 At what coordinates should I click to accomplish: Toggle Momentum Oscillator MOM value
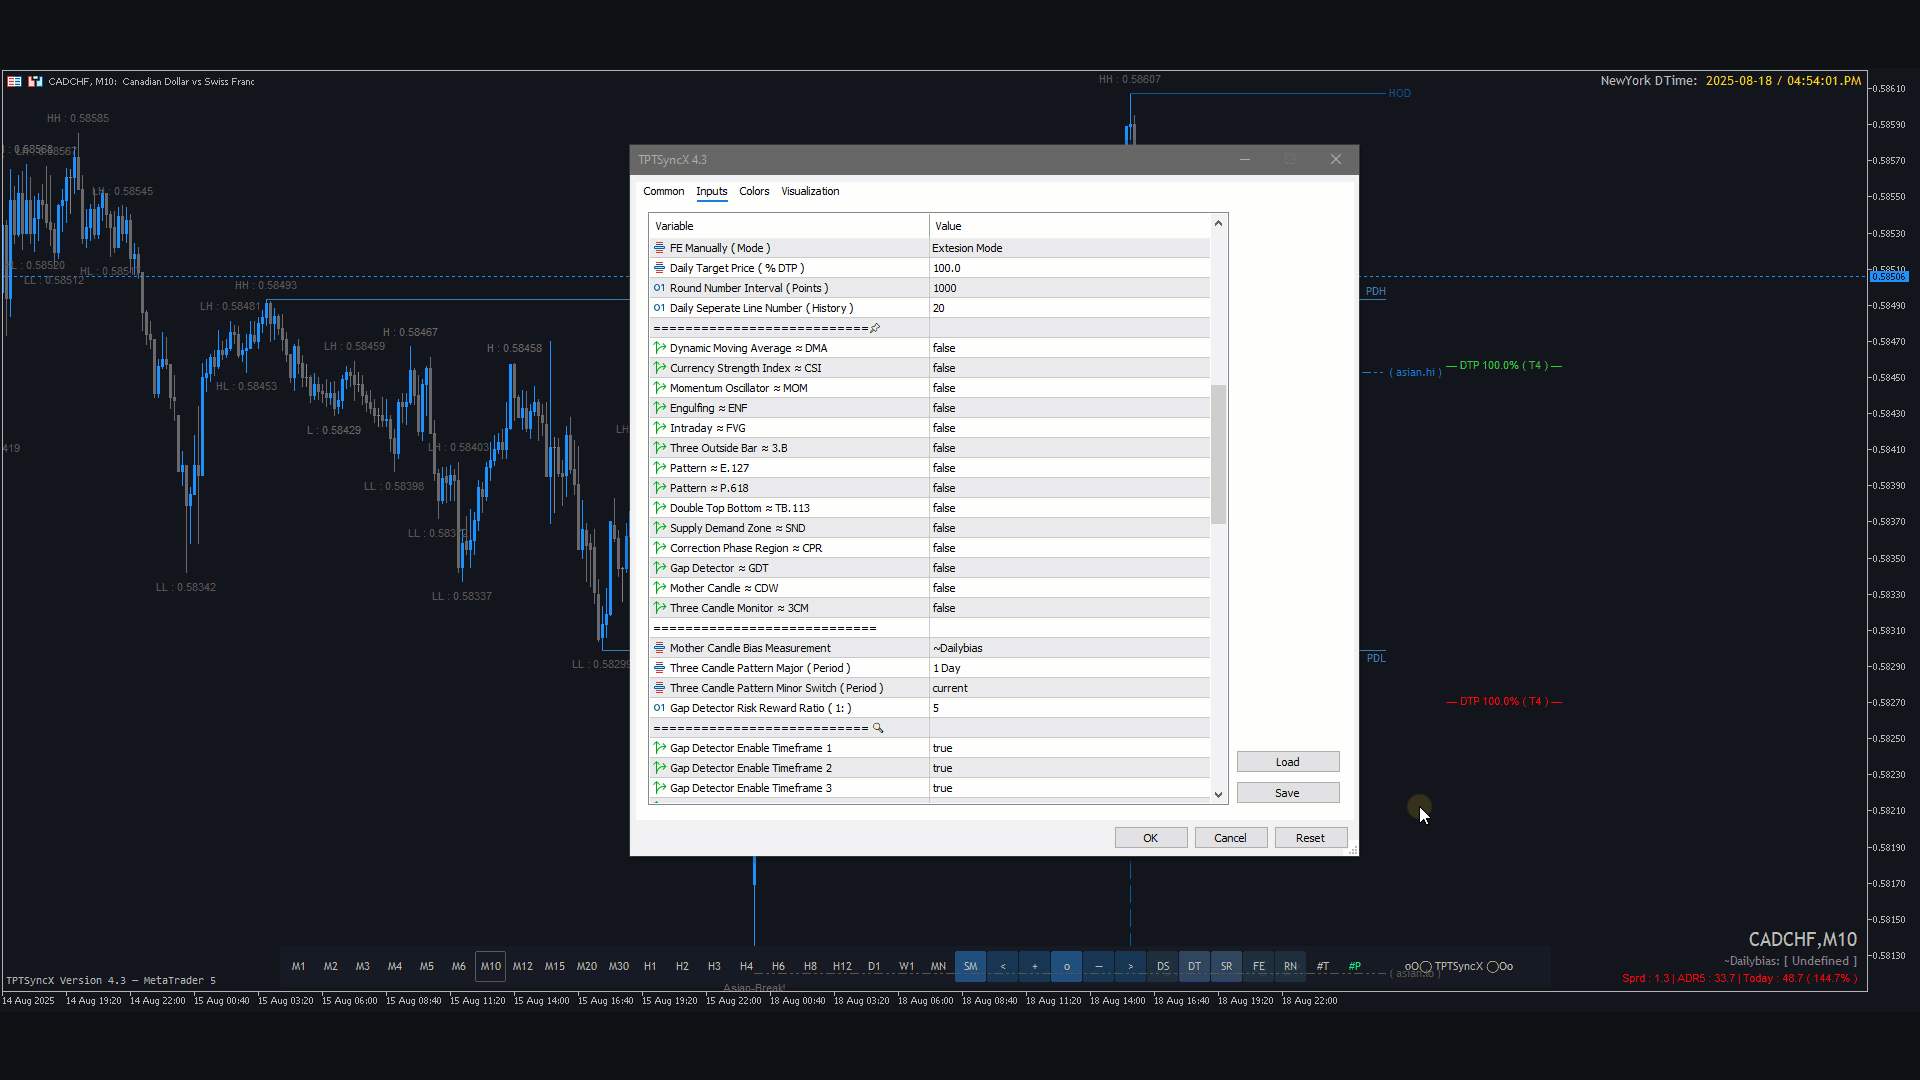tap(1069, 388)
